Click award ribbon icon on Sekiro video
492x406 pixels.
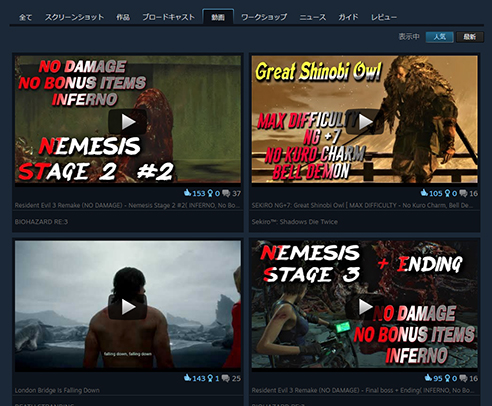[x=447, y=193]
